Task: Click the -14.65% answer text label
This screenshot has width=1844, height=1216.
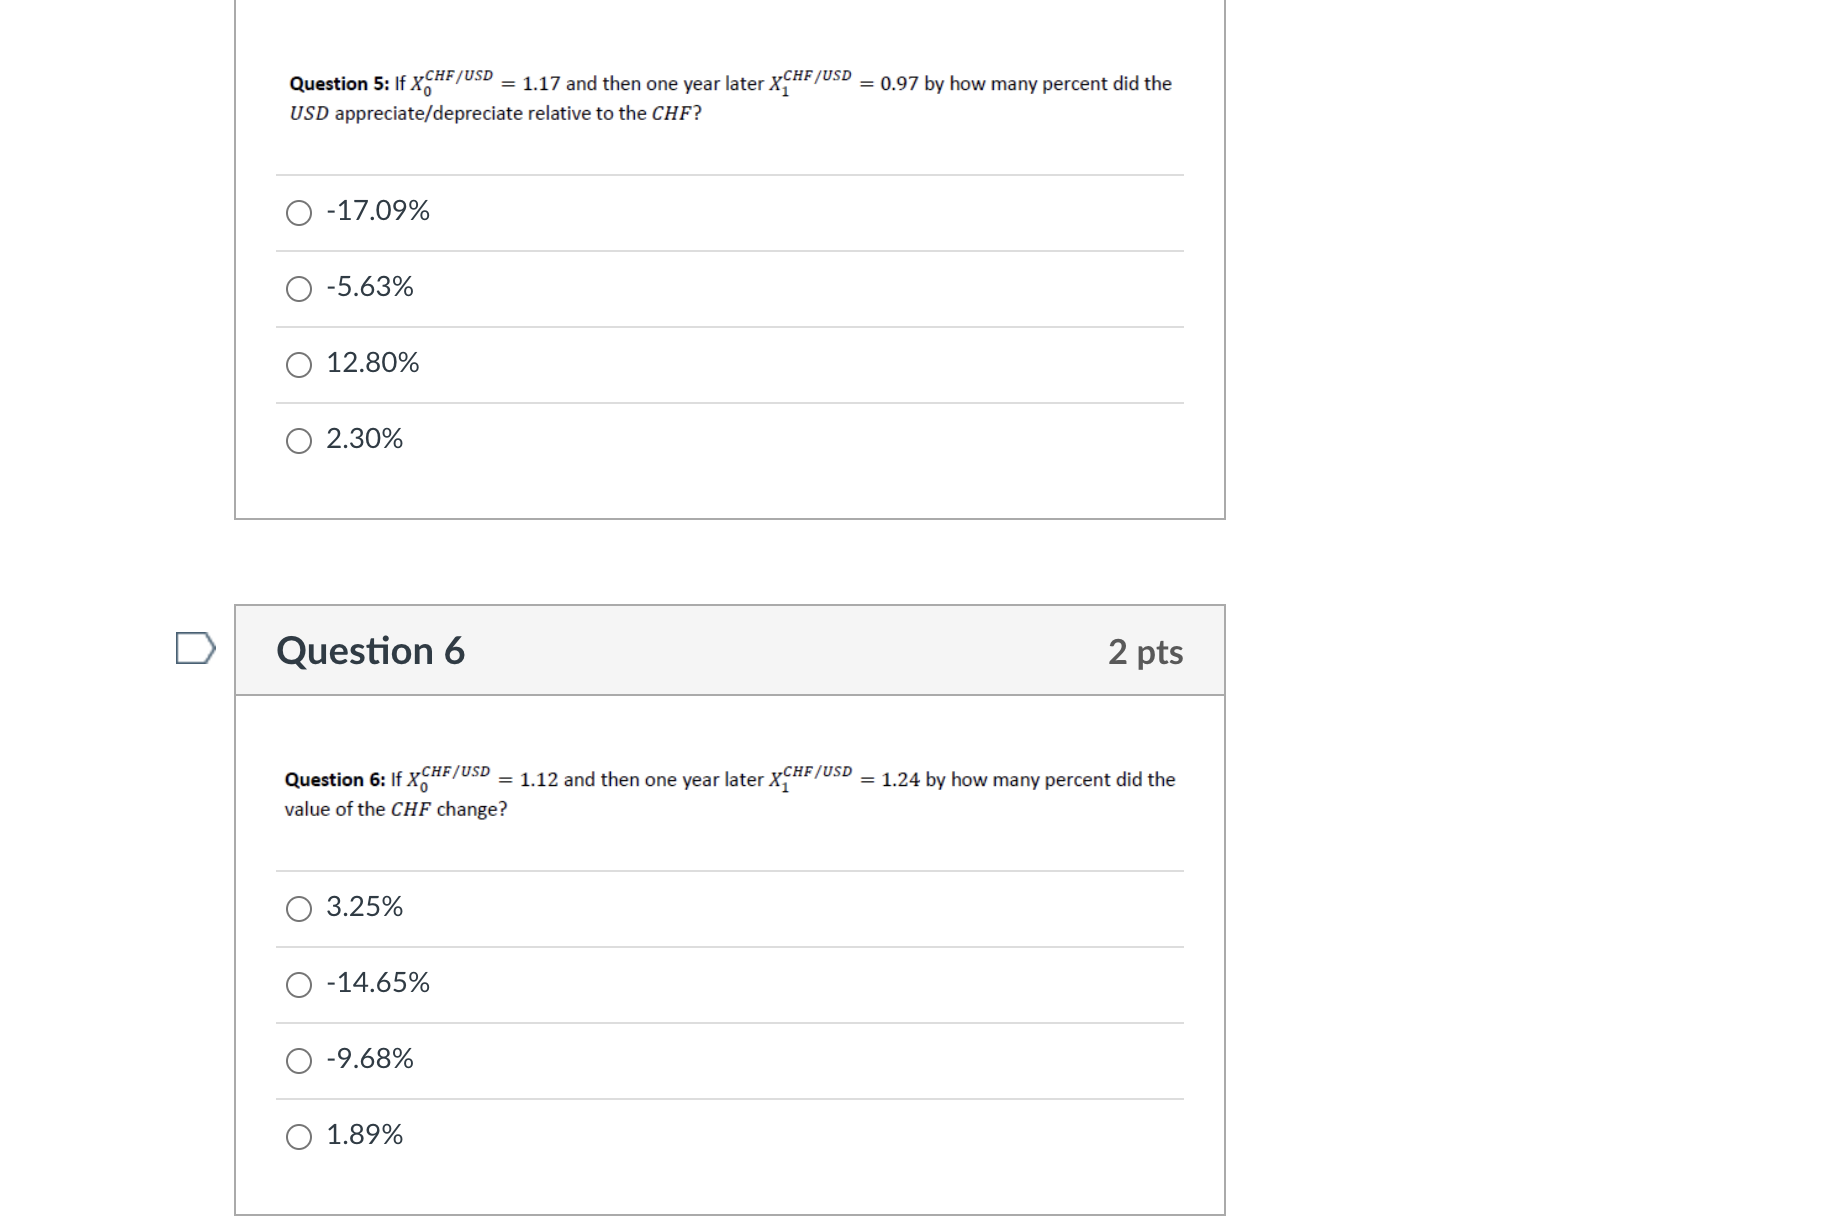Action: 377,983
